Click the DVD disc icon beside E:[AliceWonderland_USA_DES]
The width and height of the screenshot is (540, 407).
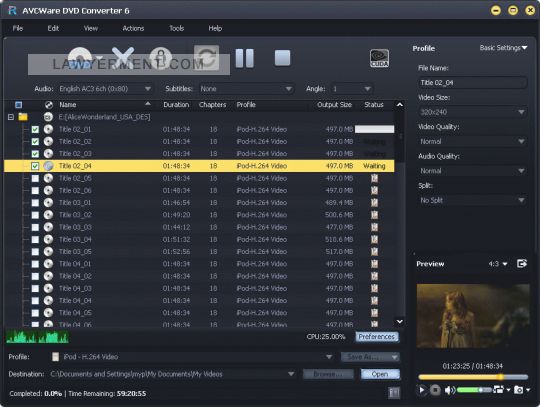click(48, 117)
